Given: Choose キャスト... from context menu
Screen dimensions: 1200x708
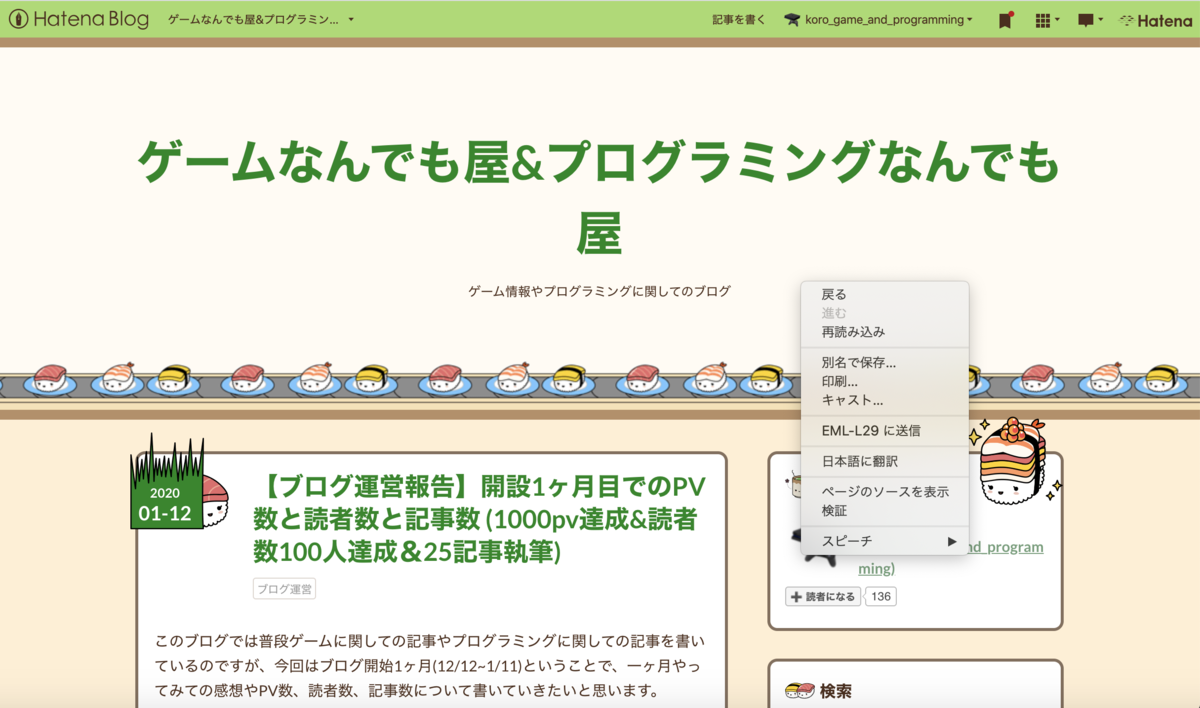Looking at the screenshot, I should coord(885,400).
